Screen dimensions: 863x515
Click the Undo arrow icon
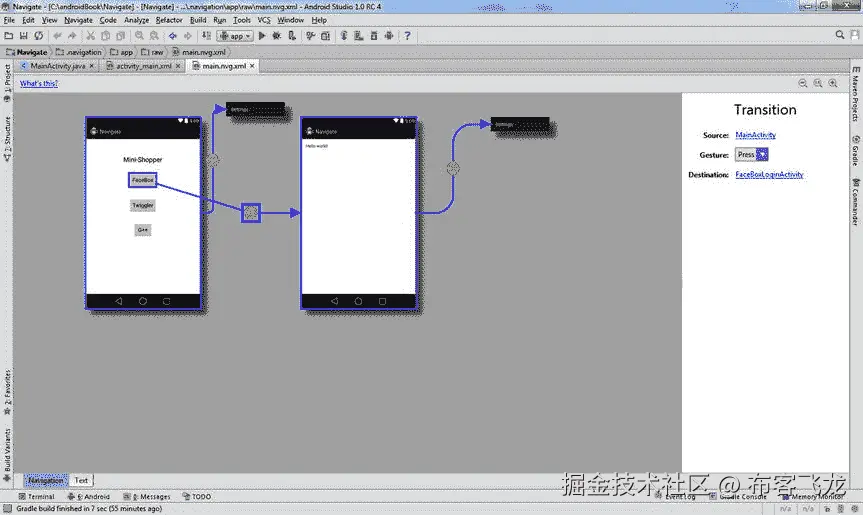point(57,36)
